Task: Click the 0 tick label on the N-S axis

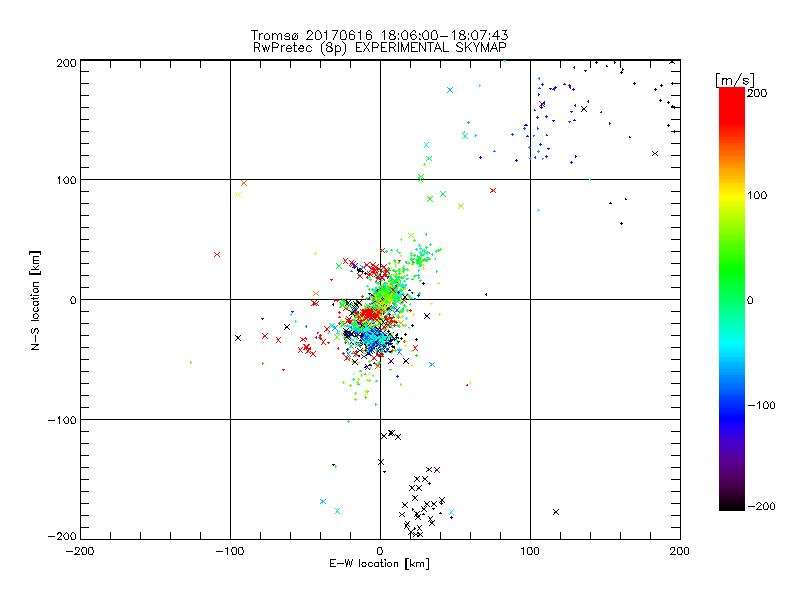Action: pyautogui.click(x=72, y=300)
